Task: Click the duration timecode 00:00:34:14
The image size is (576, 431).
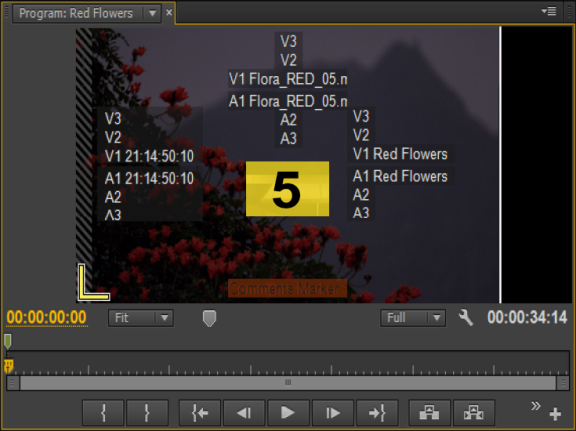Action: point(527,317)
